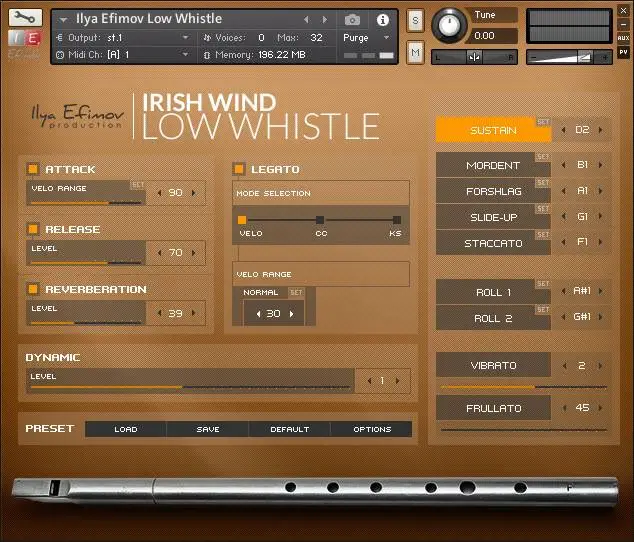
Task: Click the Tune value 0.00
Action: pyautogui.click(x=484, y=36)
